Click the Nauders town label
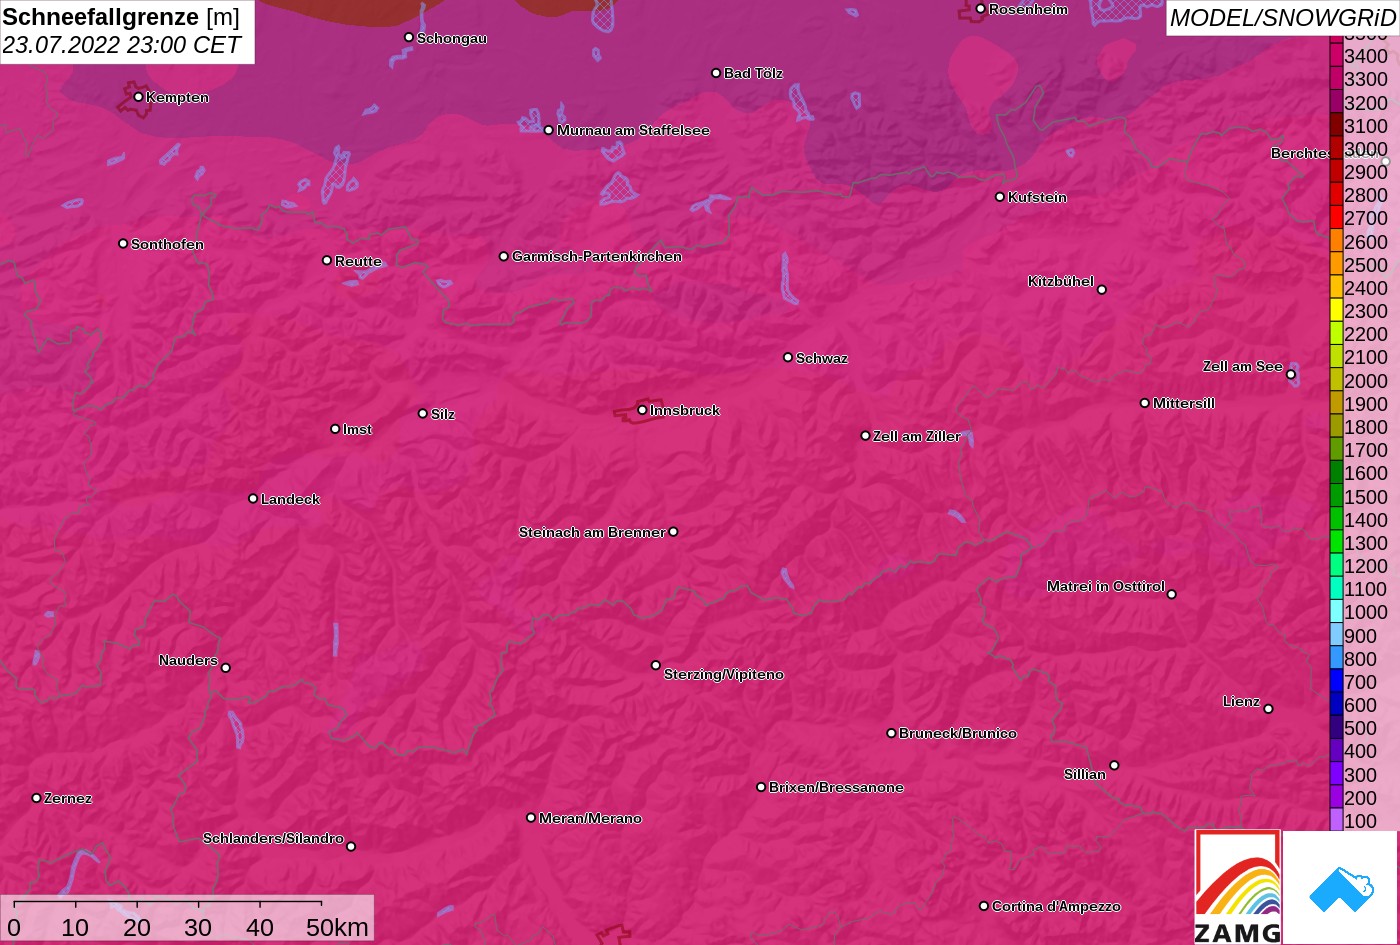 point(188,660)
